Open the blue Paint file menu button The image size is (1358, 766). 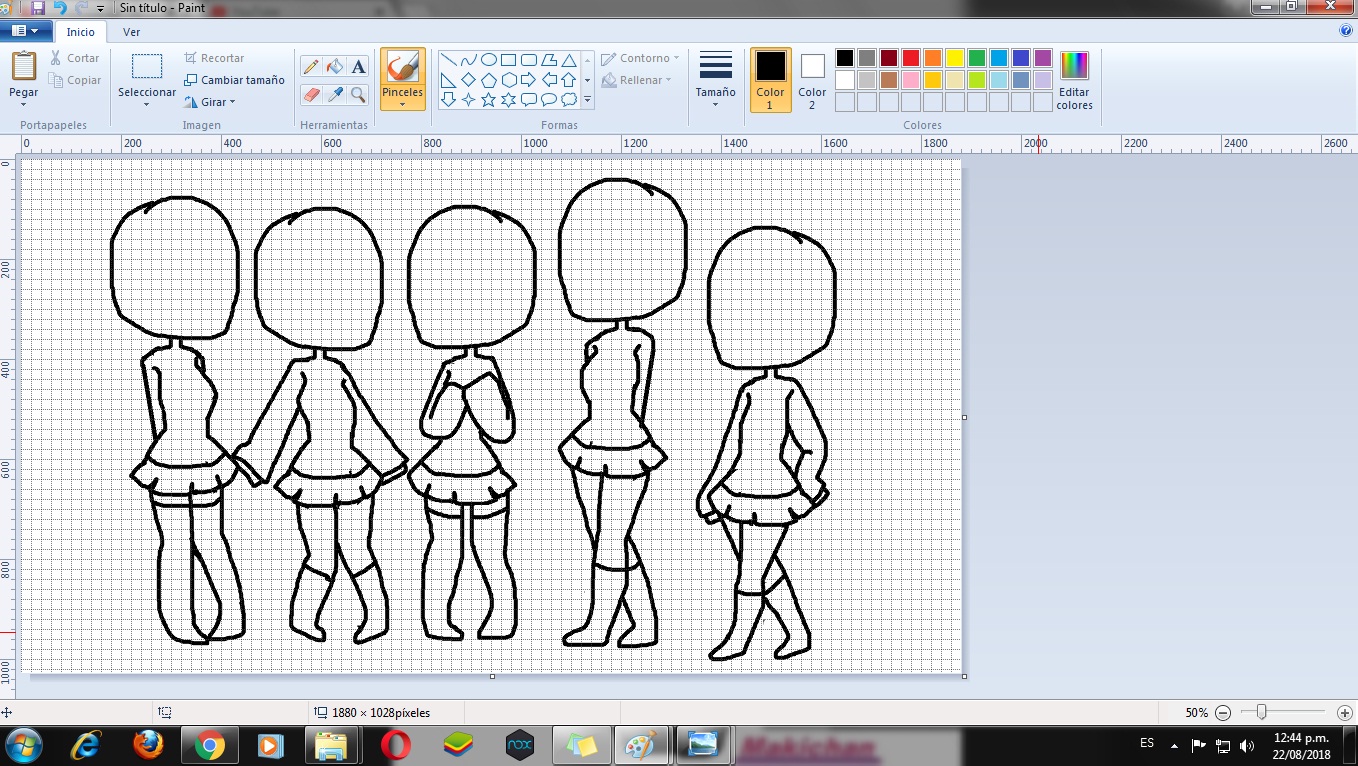pos(26,31)
